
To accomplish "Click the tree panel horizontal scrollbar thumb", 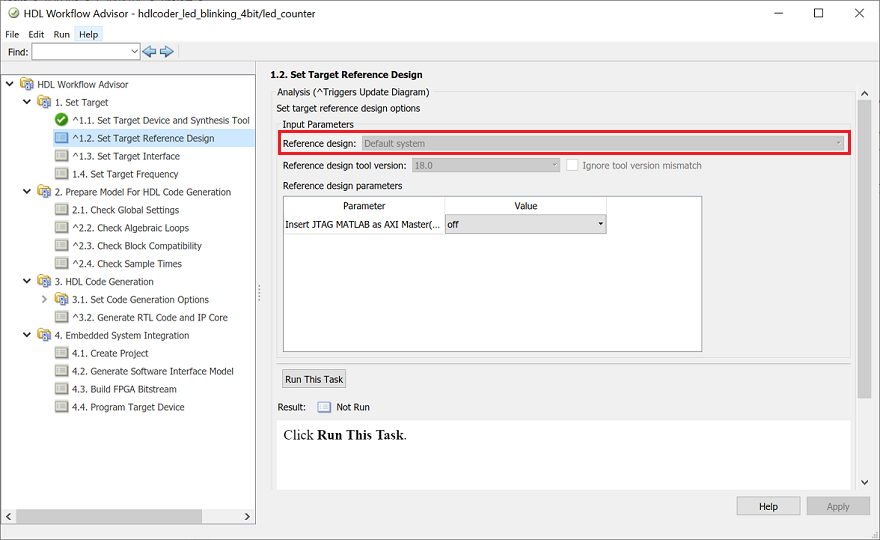I will pos(109,516).
